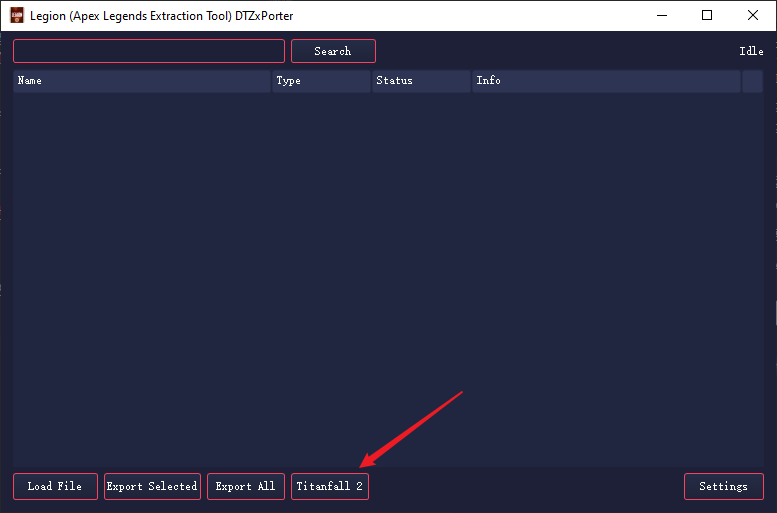Click Export Selected button

pos(152,486)
